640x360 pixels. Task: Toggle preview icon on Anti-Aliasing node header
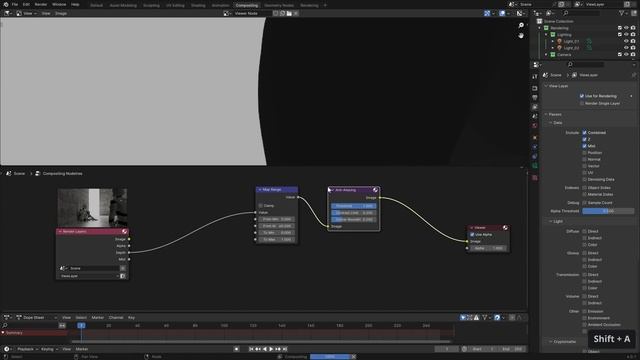pyautogui.click(x=375, y=190)
